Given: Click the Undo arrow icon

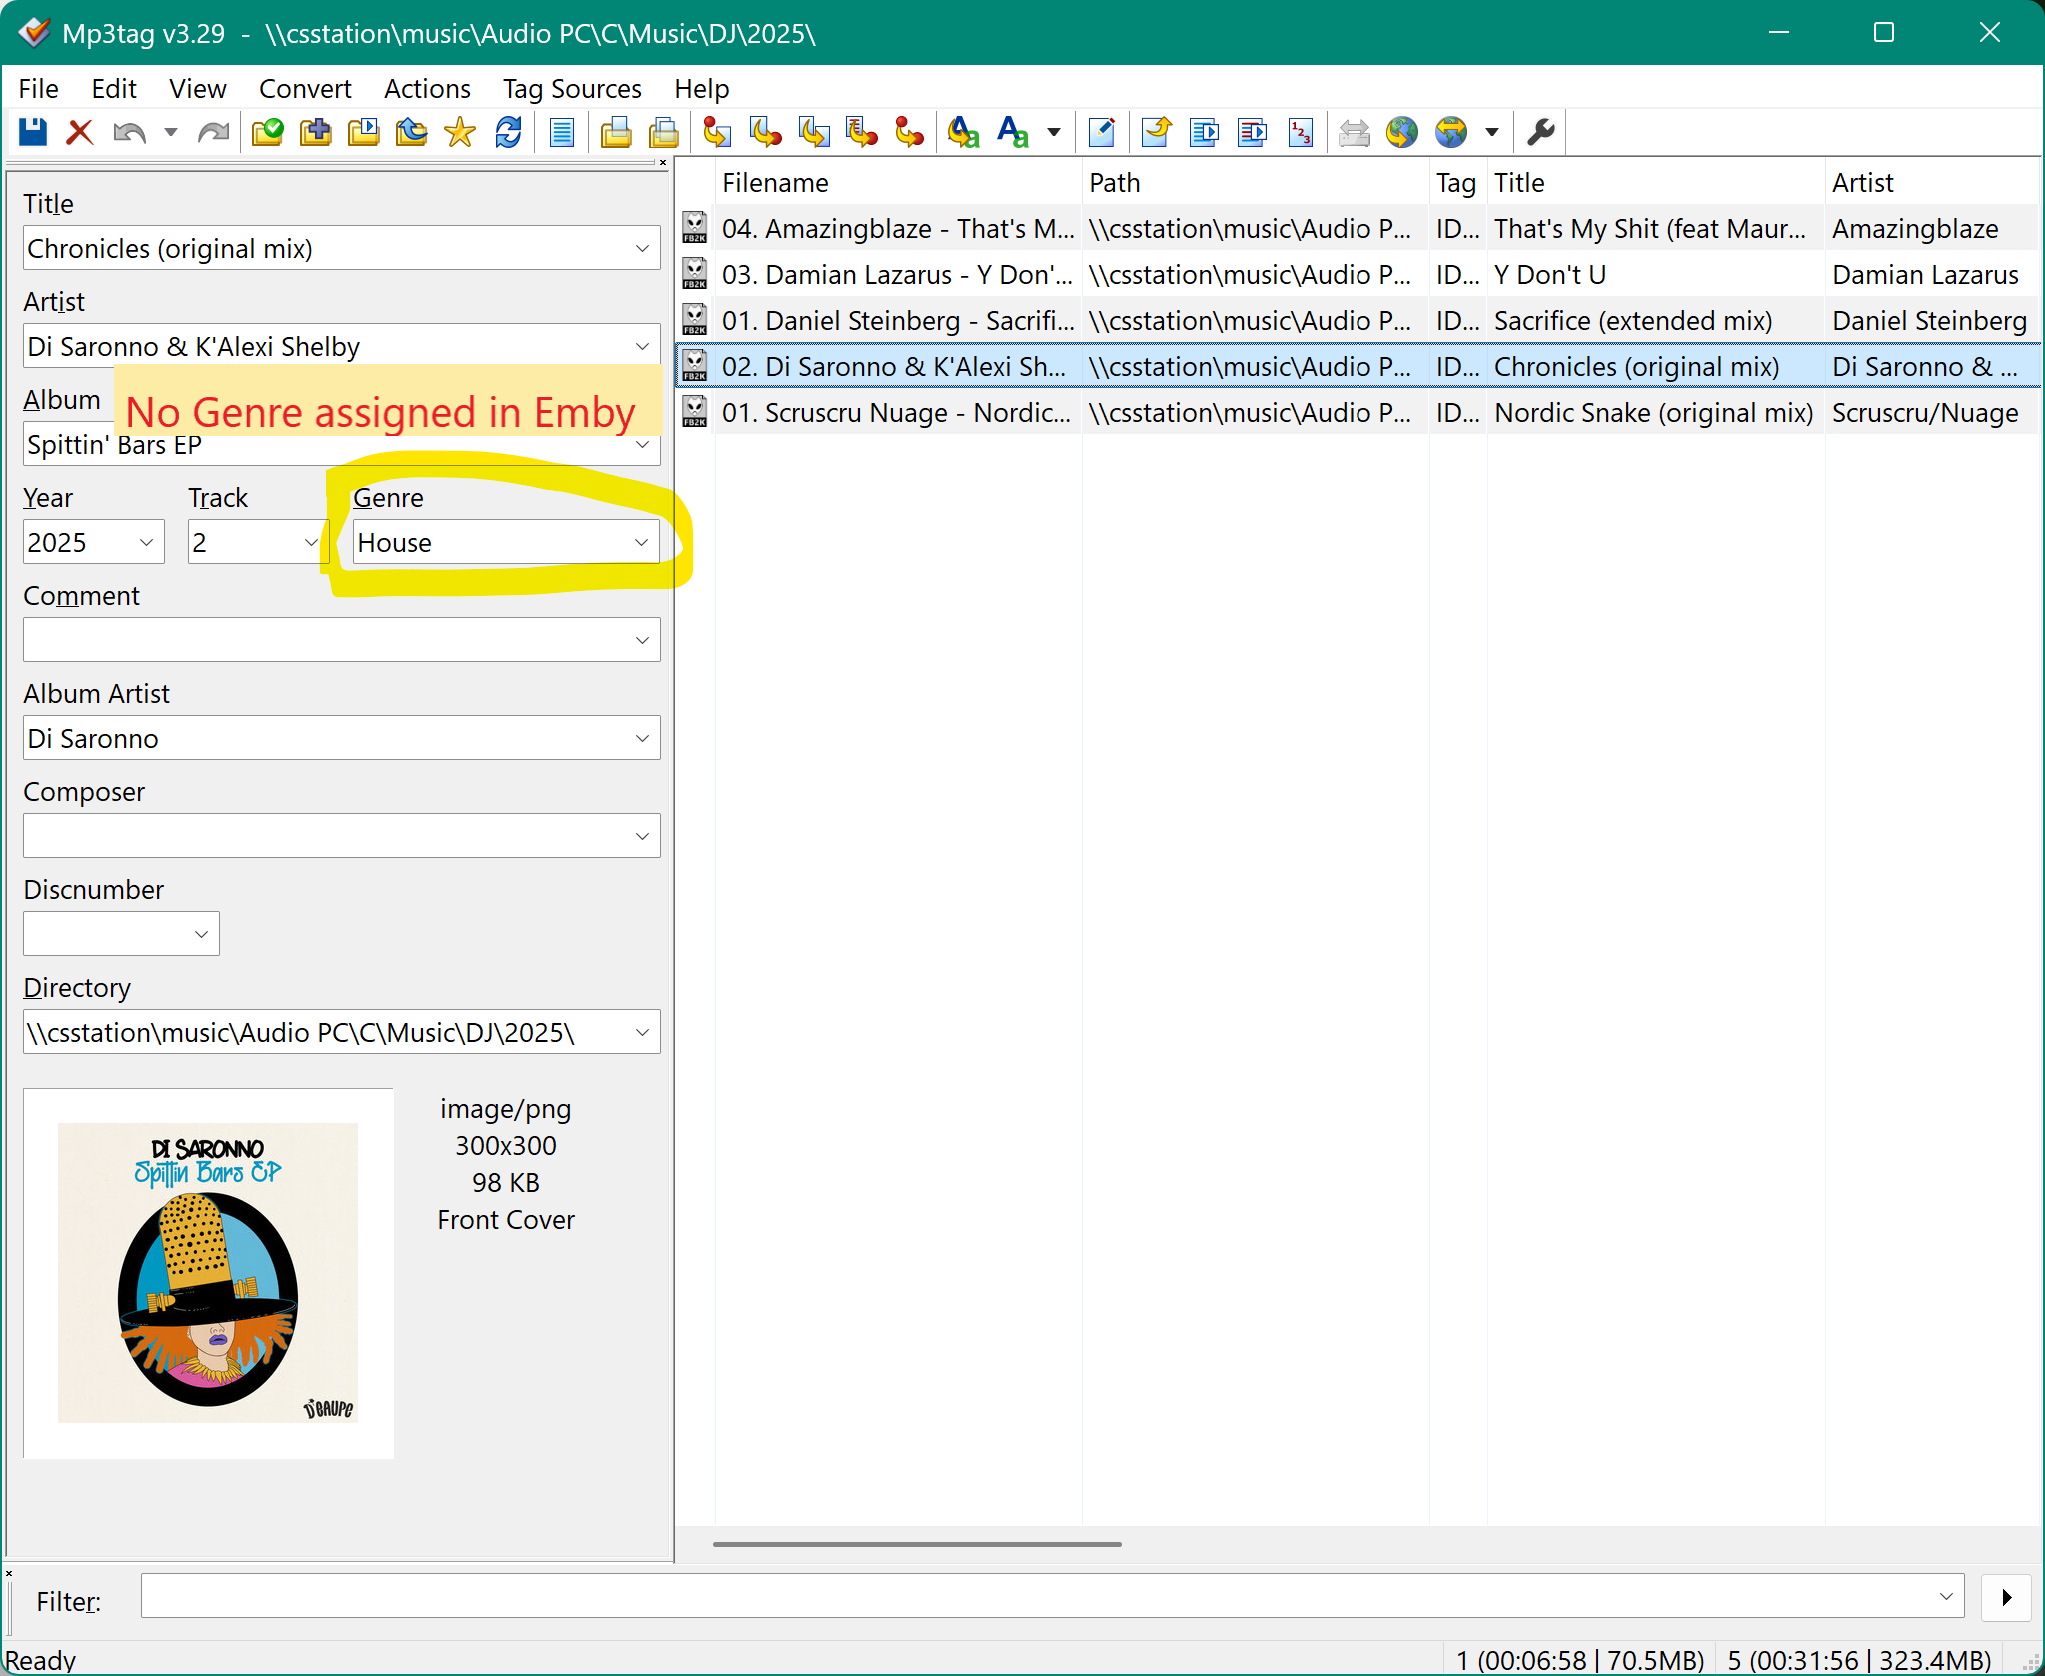Looking at the screenshot, I should point(129,132).
